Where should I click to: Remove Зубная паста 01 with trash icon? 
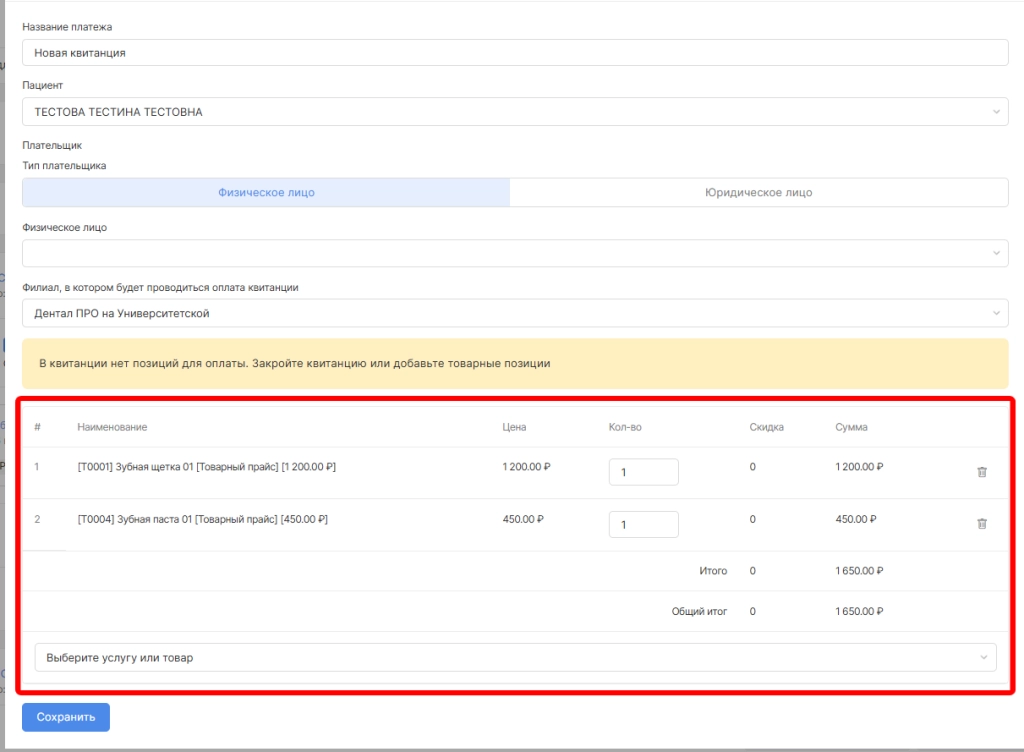981,524
